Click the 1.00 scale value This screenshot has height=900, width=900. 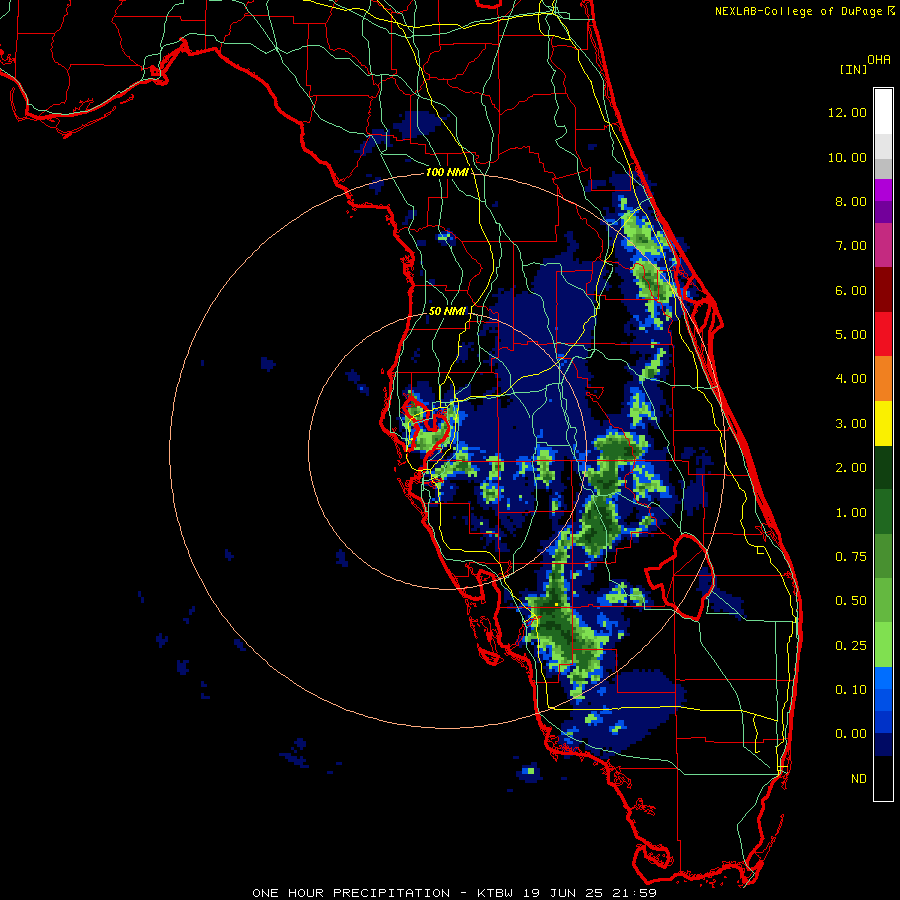[851, 513]
